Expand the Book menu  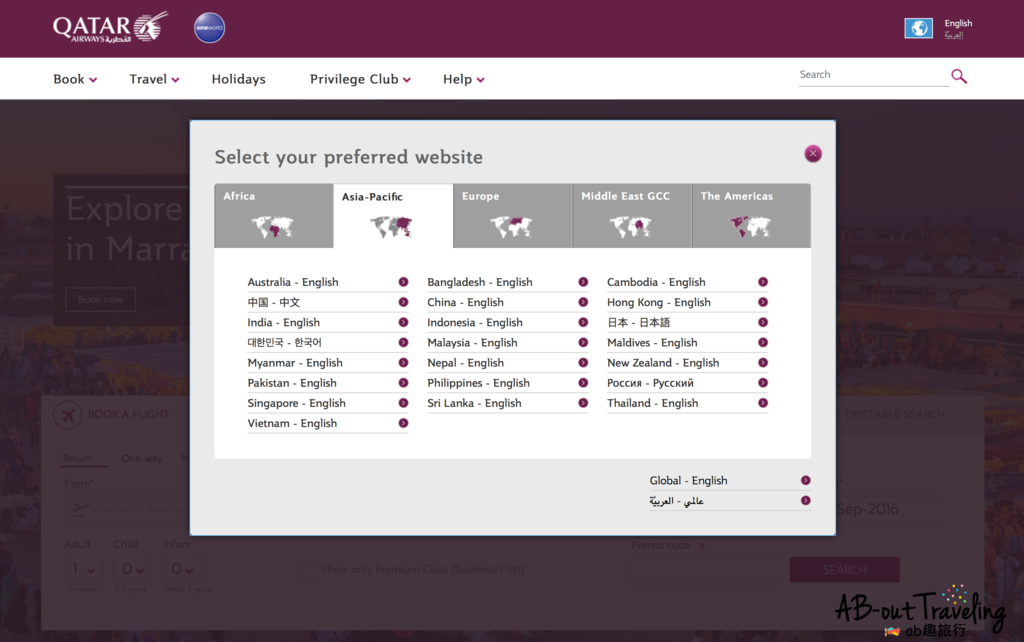75,79
